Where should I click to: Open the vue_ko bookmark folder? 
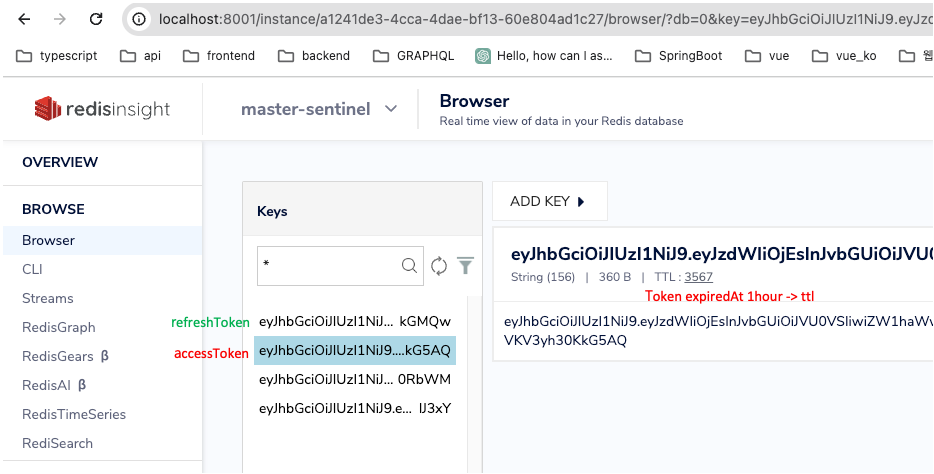pos(845,56)
